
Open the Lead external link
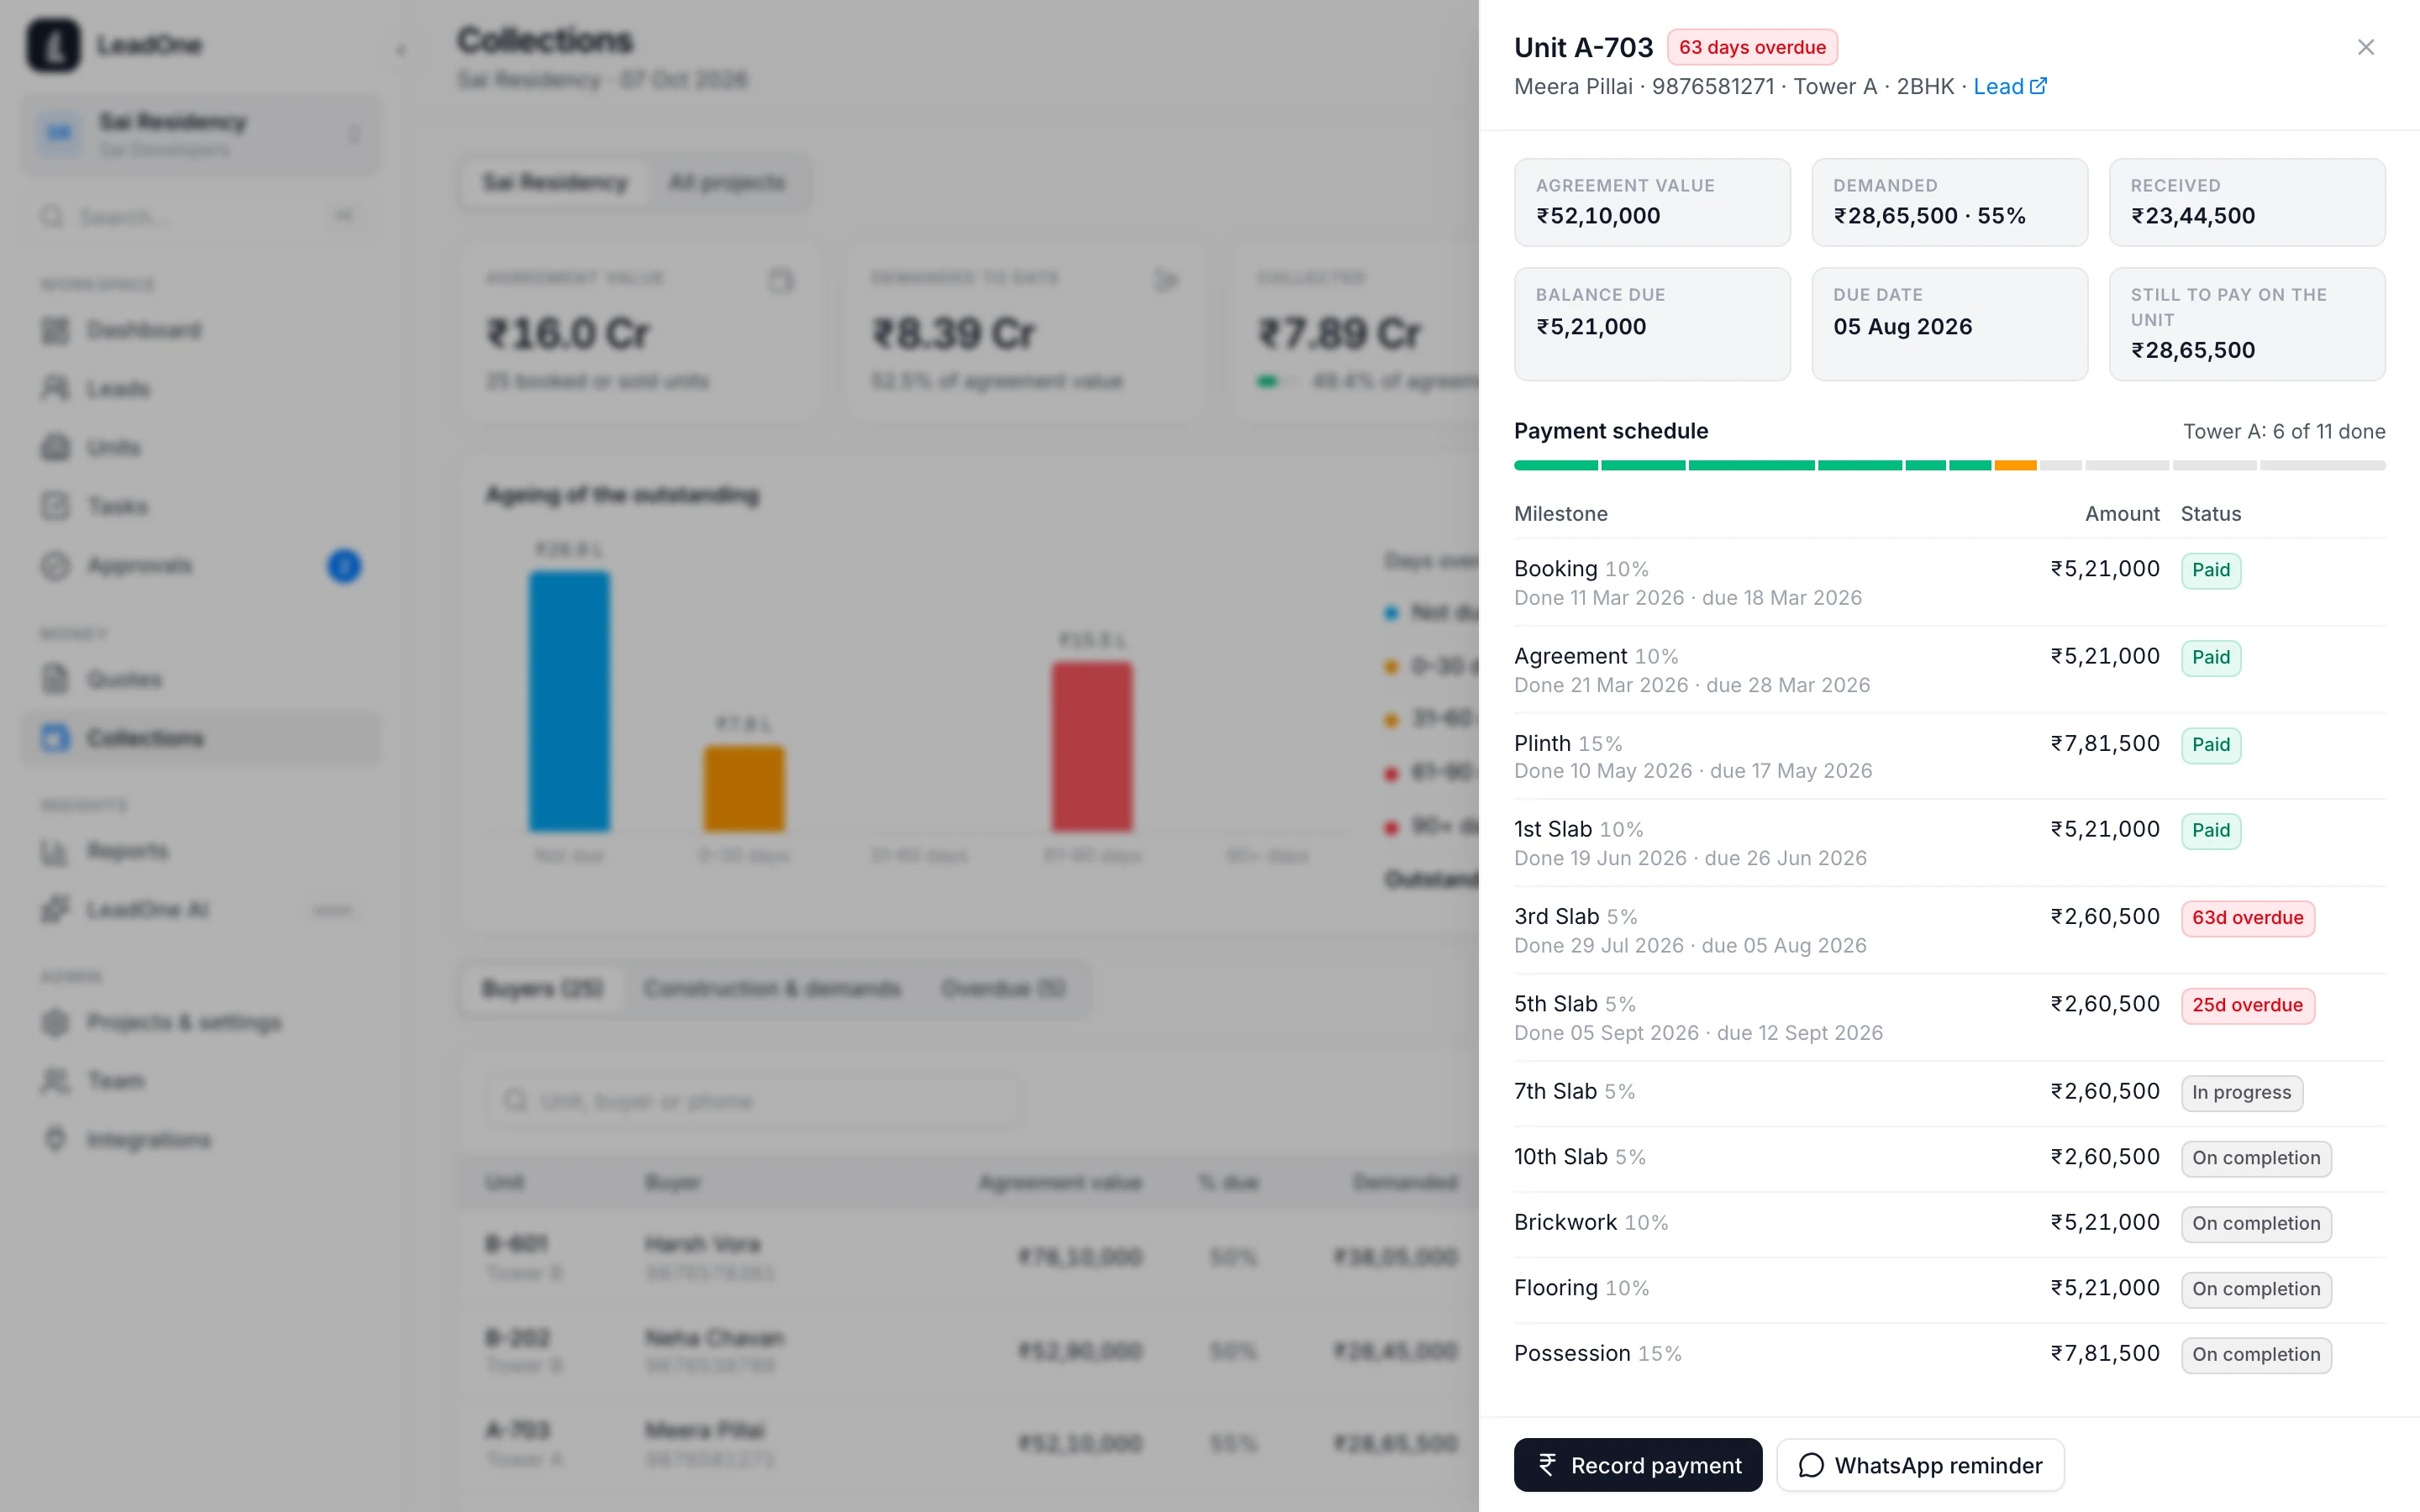coord(2009,87)
